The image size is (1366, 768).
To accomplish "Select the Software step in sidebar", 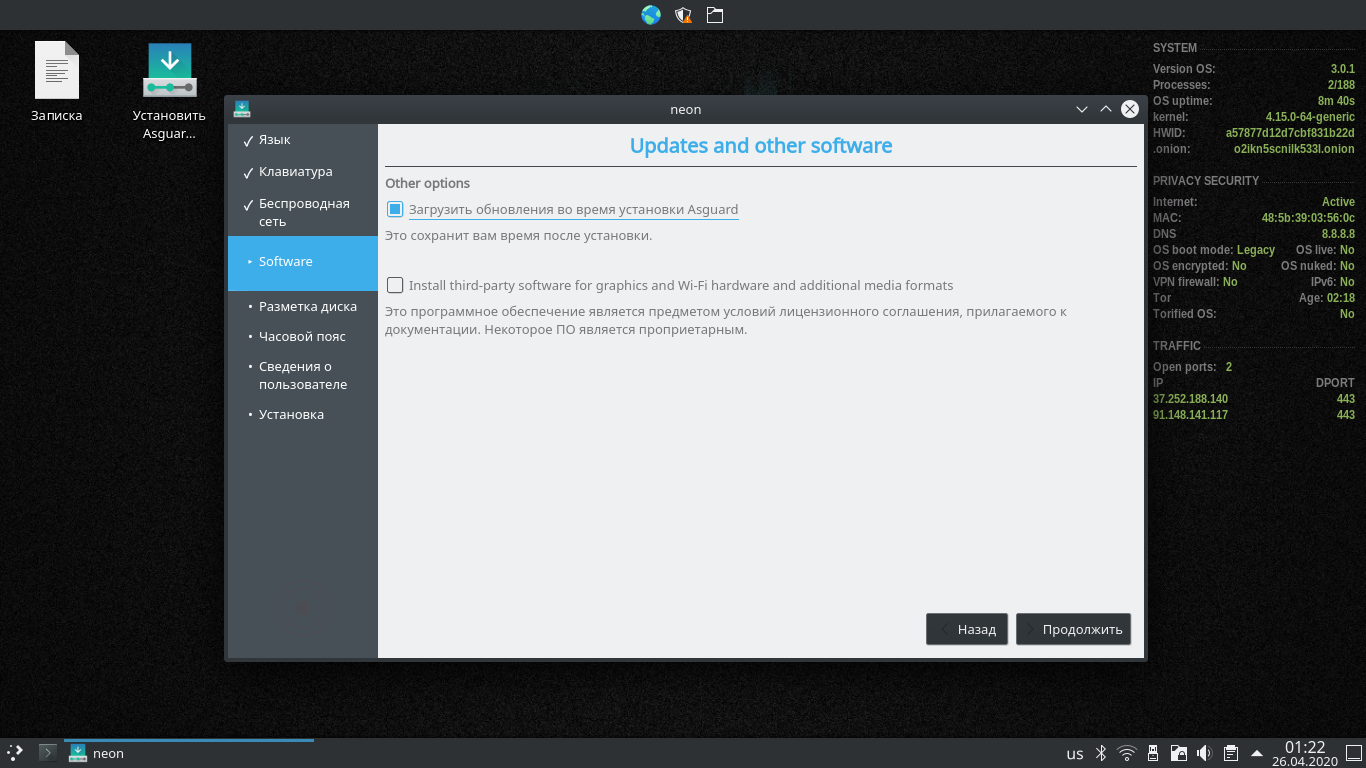I will pyautogui.click(x=302, y=262).
